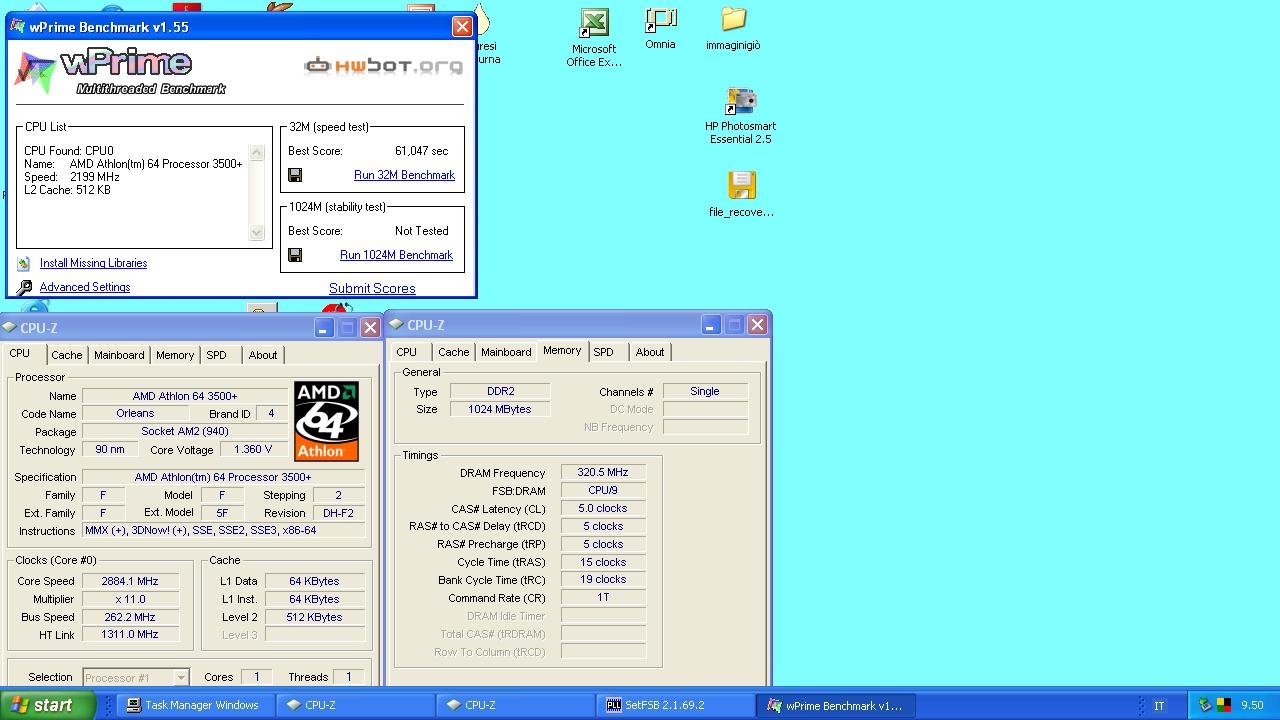
Task: Open the Install Missing Libraries link
Action: [93, 263]
